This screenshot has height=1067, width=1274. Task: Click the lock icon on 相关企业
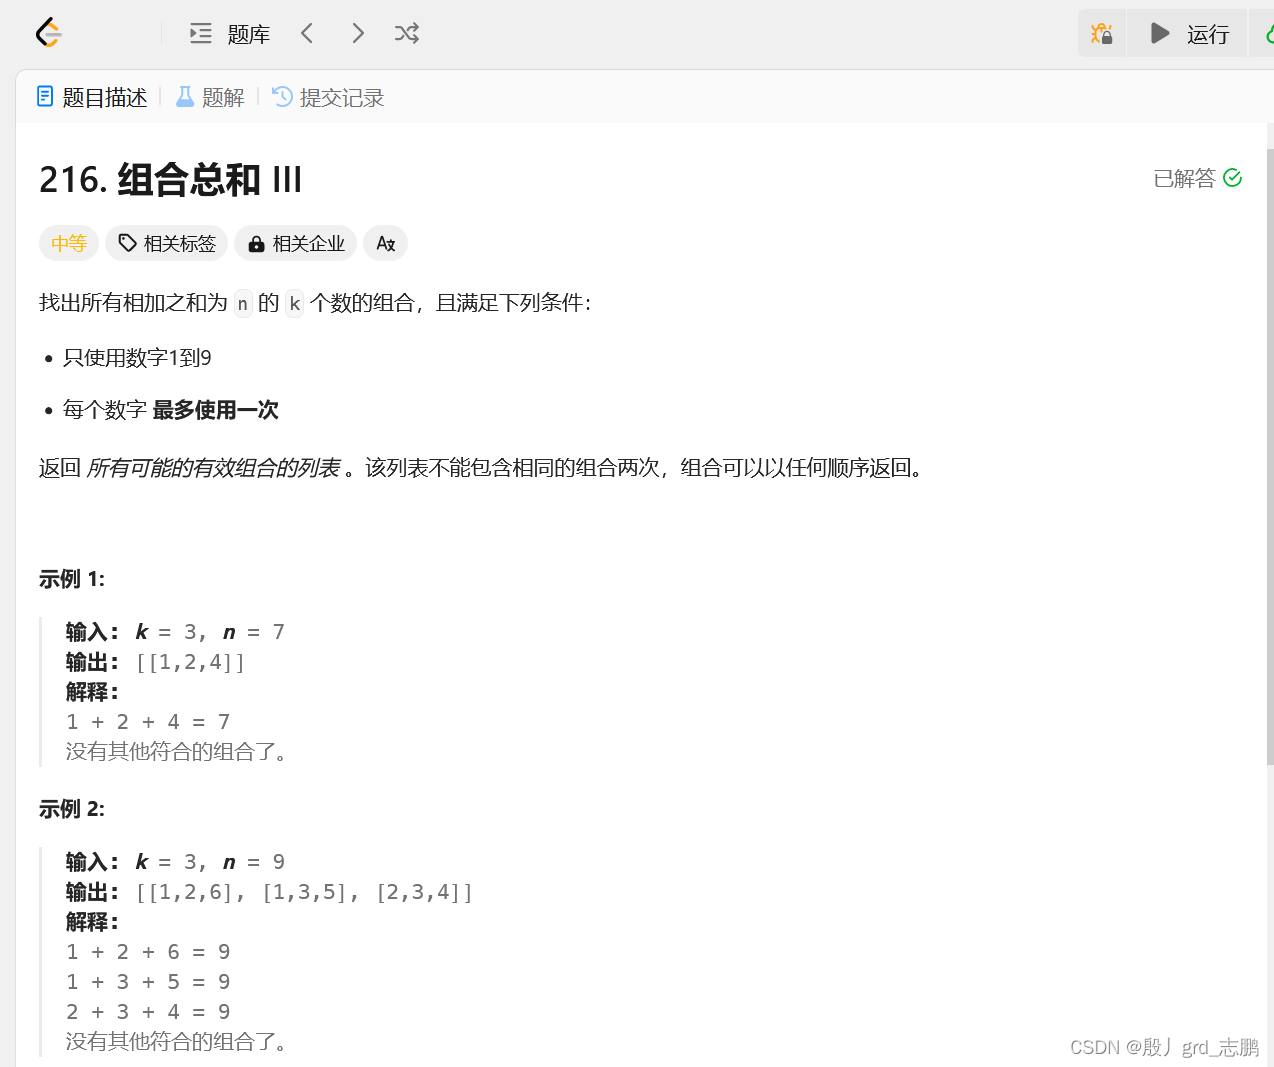(255, 242)
